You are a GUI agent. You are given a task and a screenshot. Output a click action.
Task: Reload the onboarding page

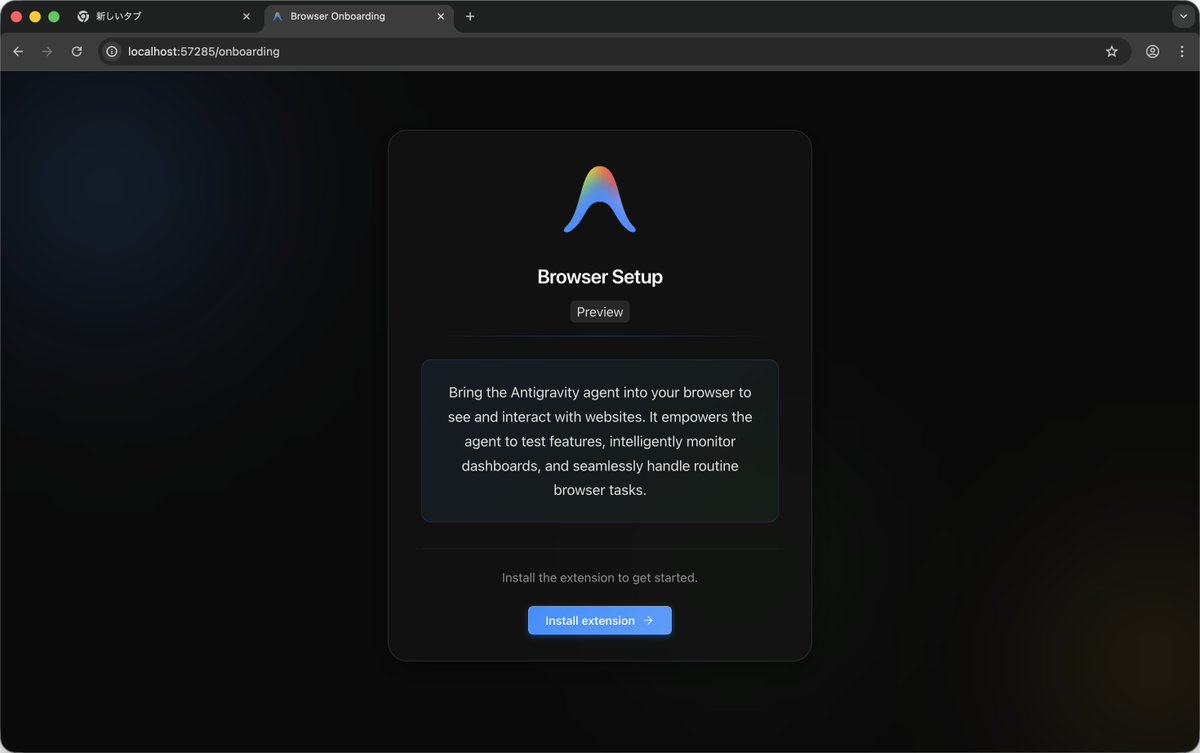pyautogui.click(x=77, y=51)
